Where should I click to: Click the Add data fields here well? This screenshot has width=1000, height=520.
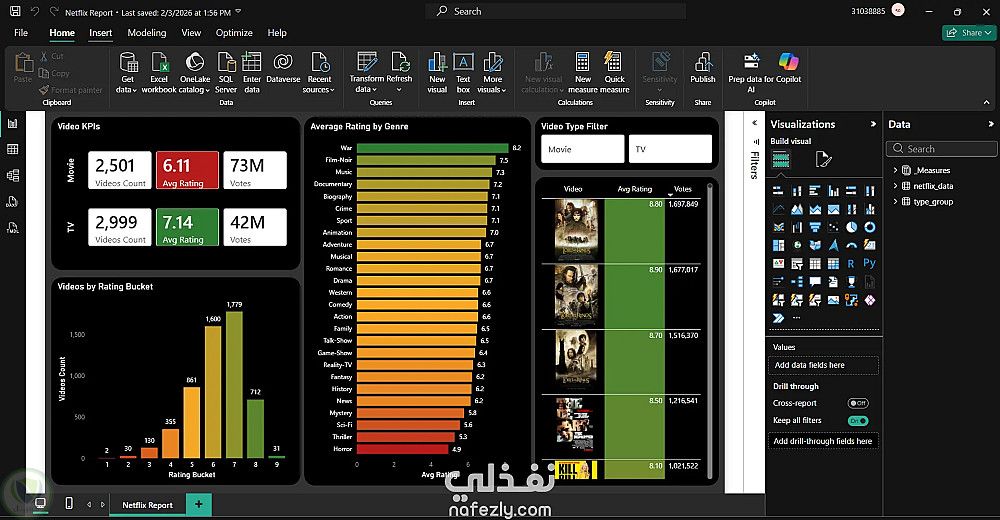823,365
